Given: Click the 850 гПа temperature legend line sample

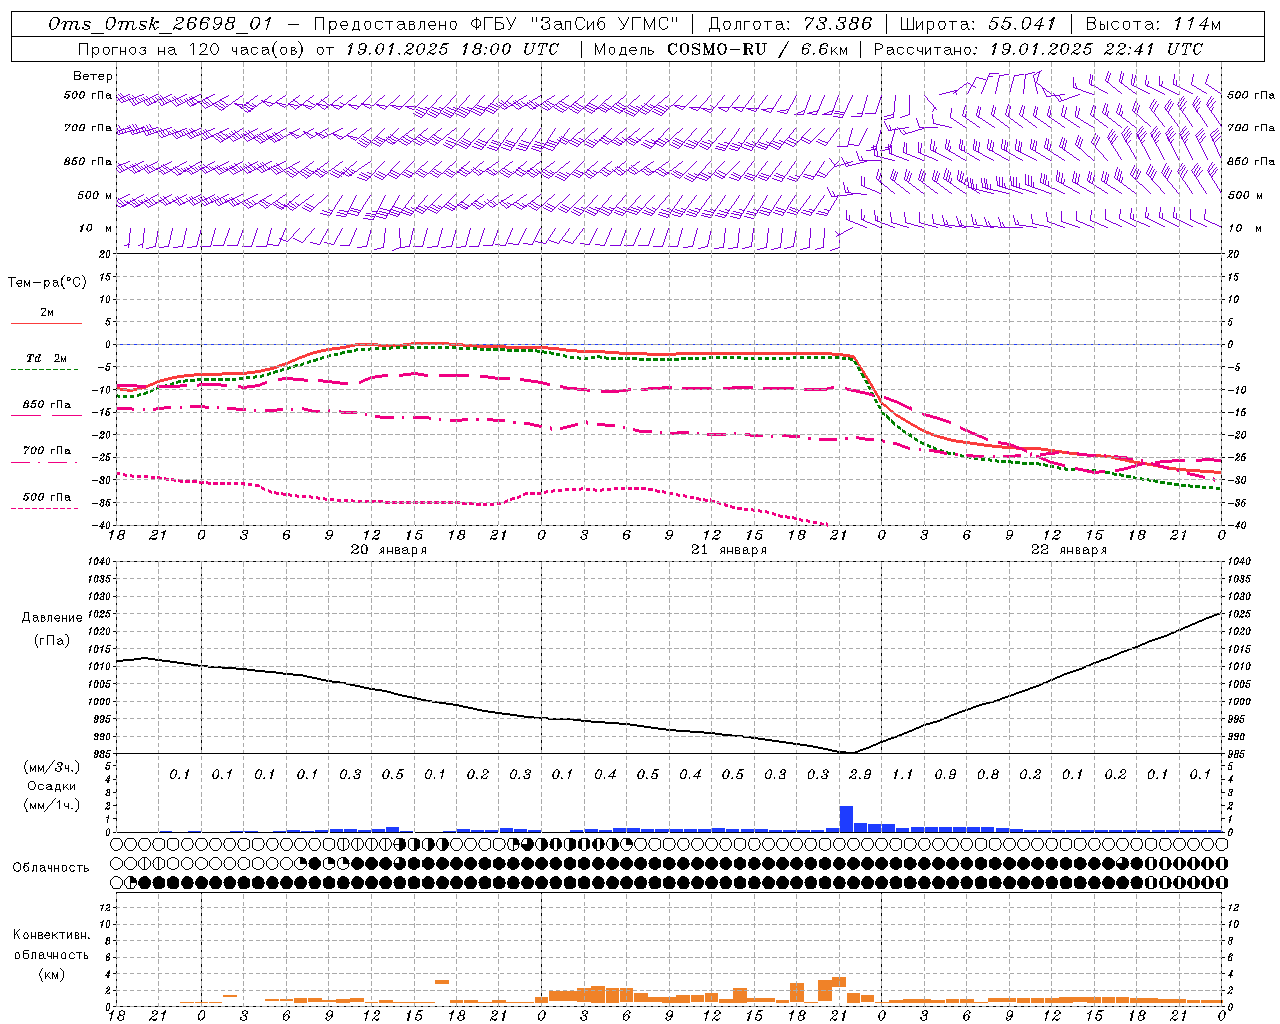Looking at the screenshot, I should pos(46,415).
